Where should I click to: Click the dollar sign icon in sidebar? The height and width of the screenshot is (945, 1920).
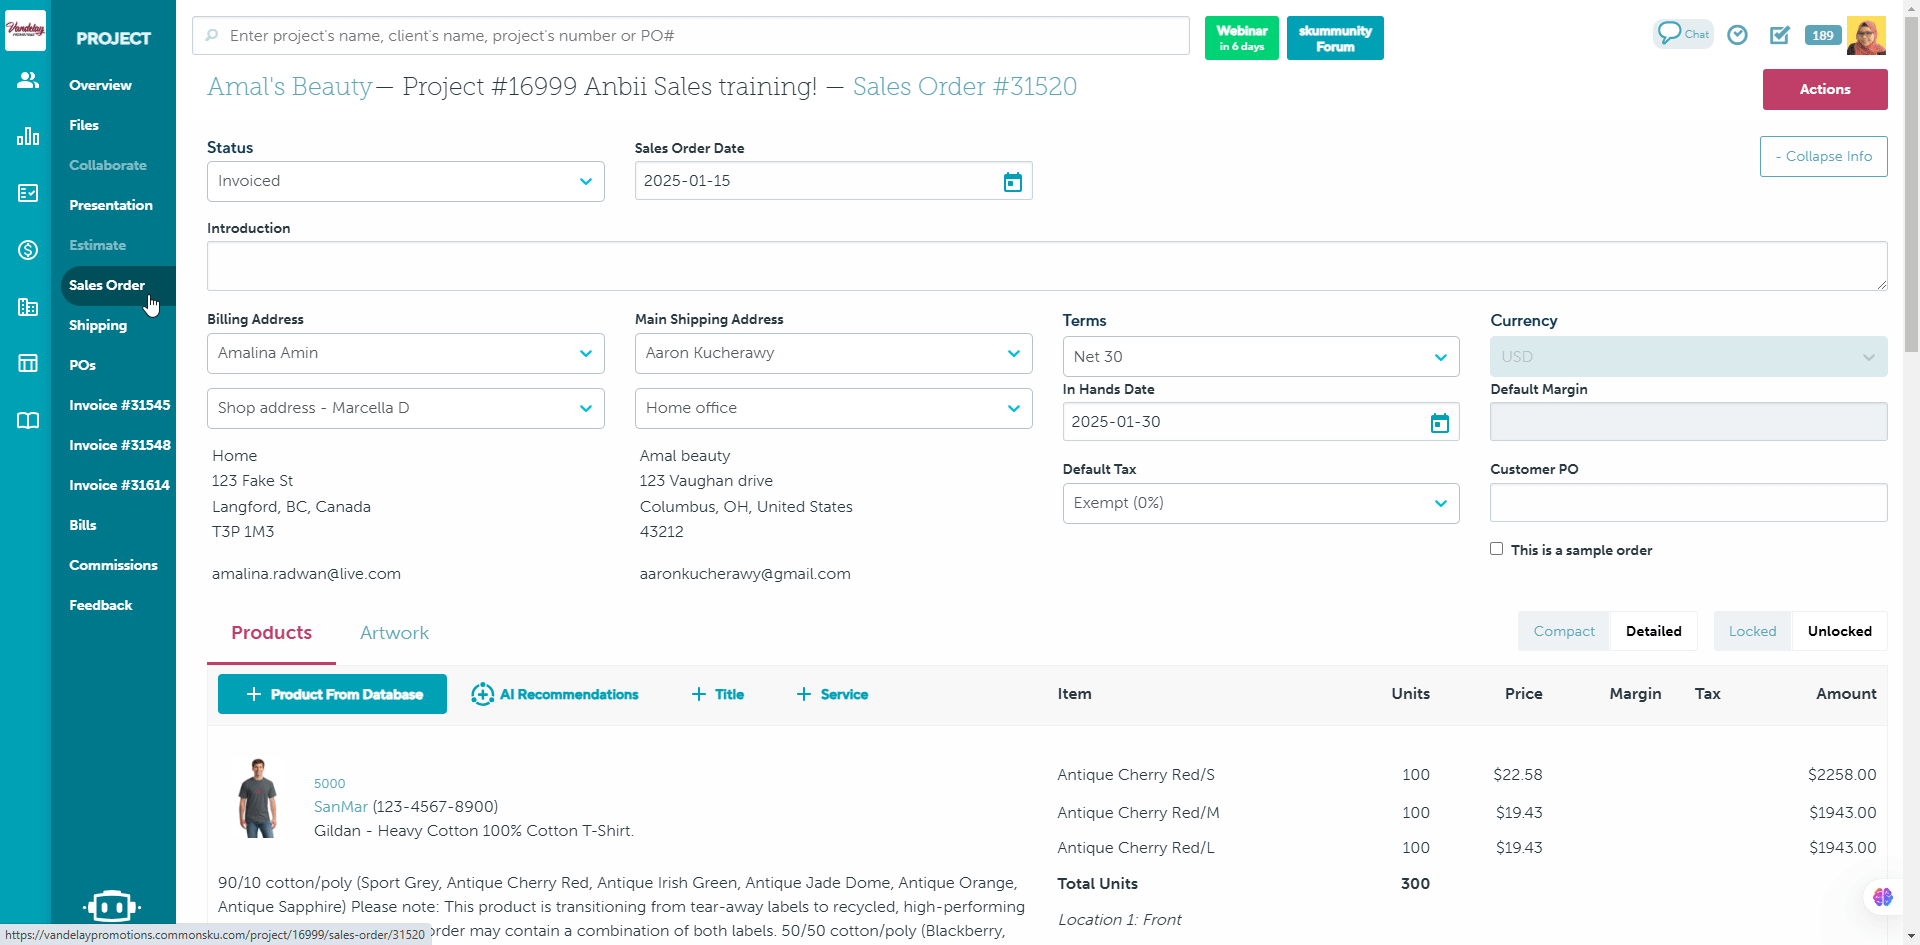click(27, 250)
